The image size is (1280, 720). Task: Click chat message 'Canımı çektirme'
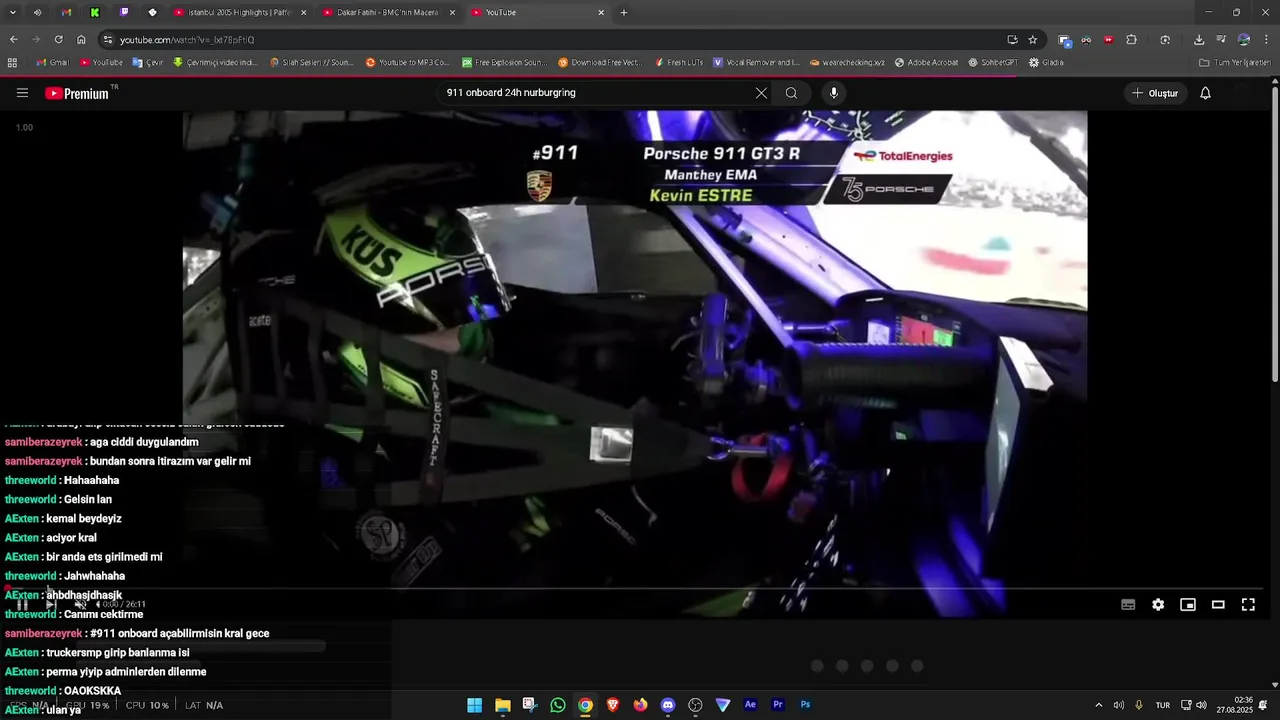(x=103, y=614)
